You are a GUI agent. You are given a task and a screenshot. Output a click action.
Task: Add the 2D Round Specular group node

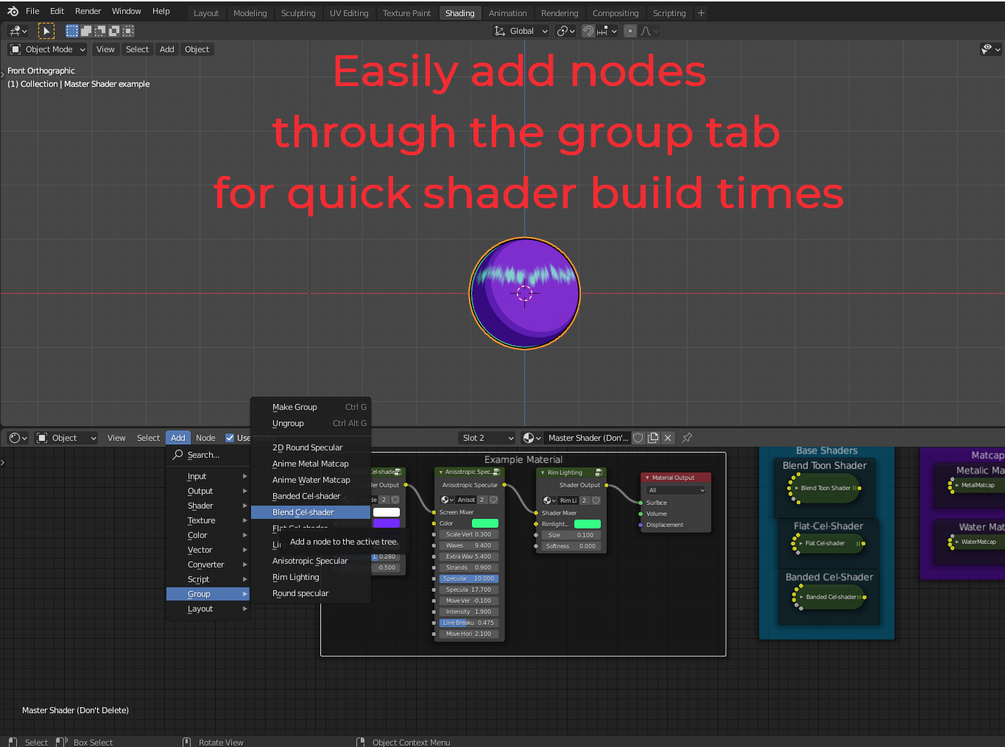tap(311, 448)
